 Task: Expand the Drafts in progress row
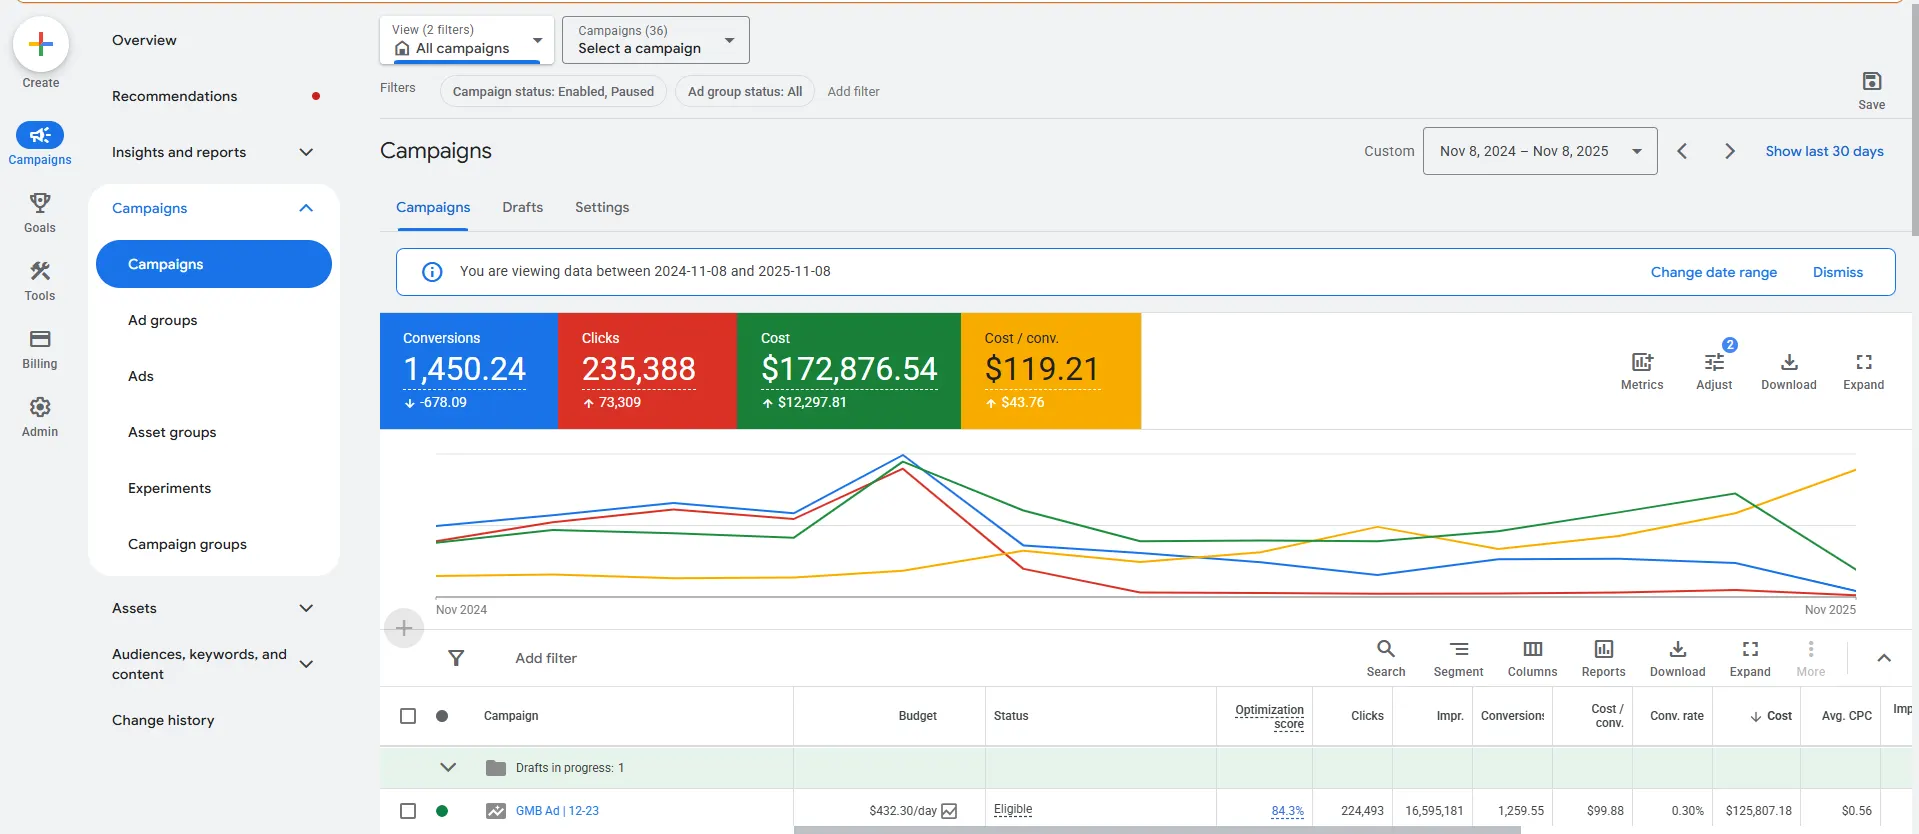[448, 768]
